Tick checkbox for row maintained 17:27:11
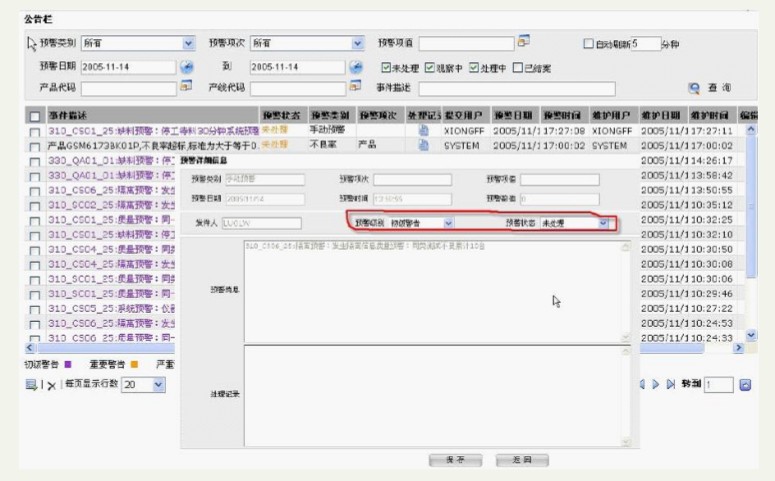The image size is (775, 481). click(x=35, y=132)
